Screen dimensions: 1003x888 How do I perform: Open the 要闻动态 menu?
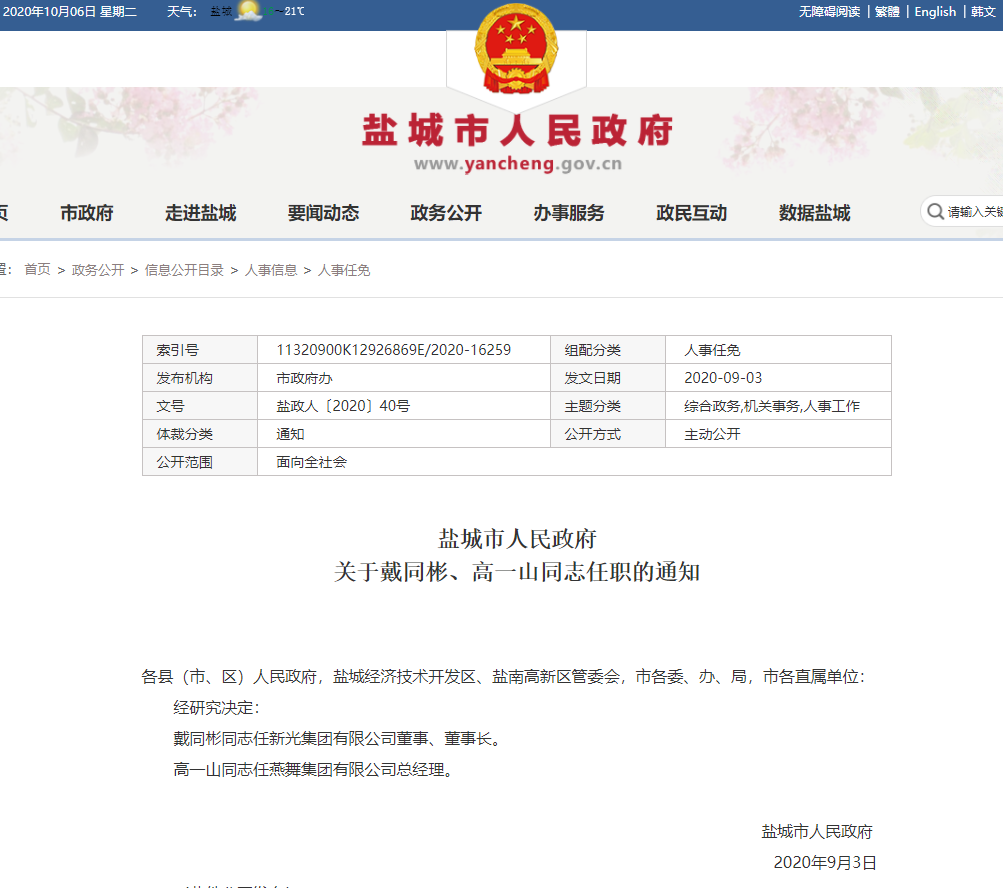324,212
